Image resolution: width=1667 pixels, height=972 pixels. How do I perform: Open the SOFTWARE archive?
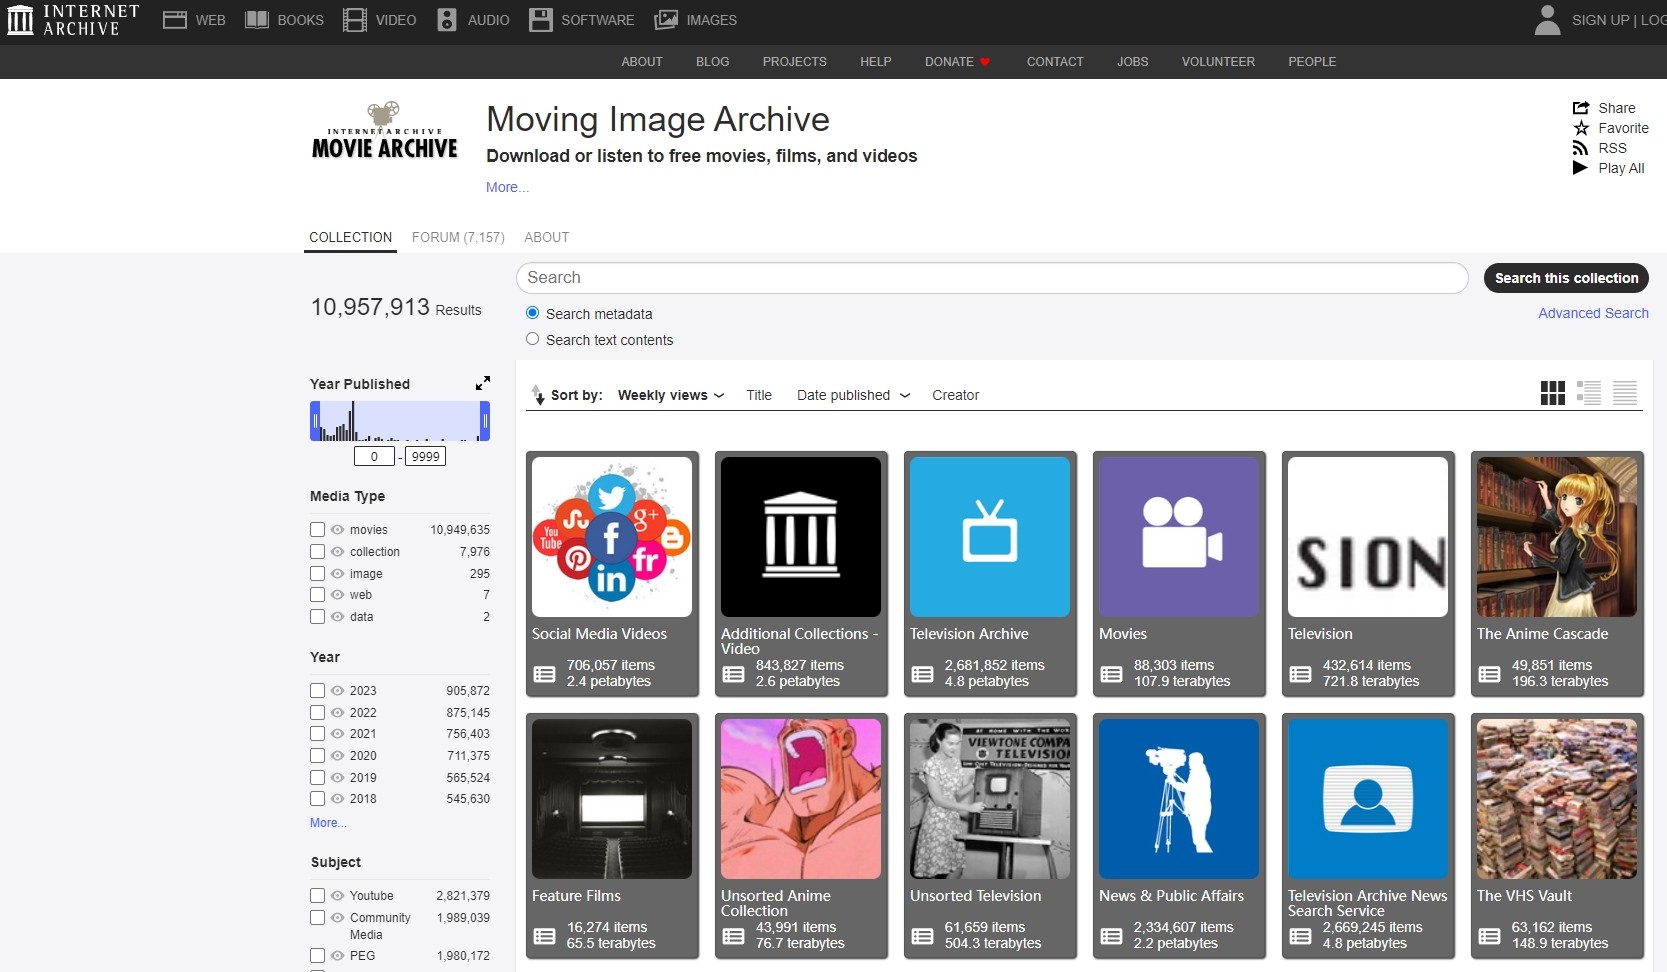coord(541,19)
